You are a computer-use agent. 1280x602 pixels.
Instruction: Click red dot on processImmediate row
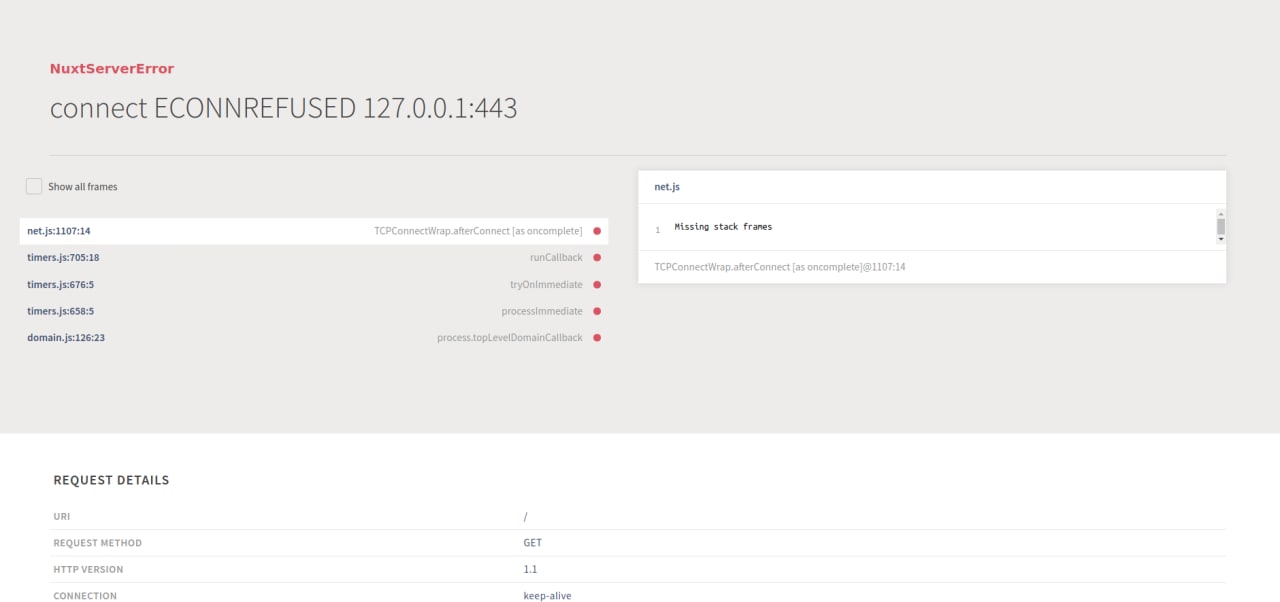tap(597, 311)
